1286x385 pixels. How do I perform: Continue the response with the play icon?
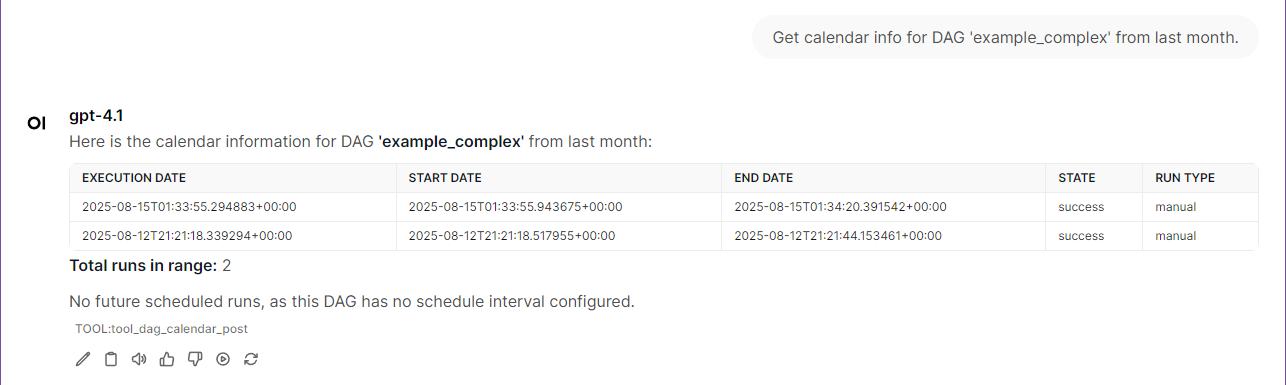(x=223, y=359)
